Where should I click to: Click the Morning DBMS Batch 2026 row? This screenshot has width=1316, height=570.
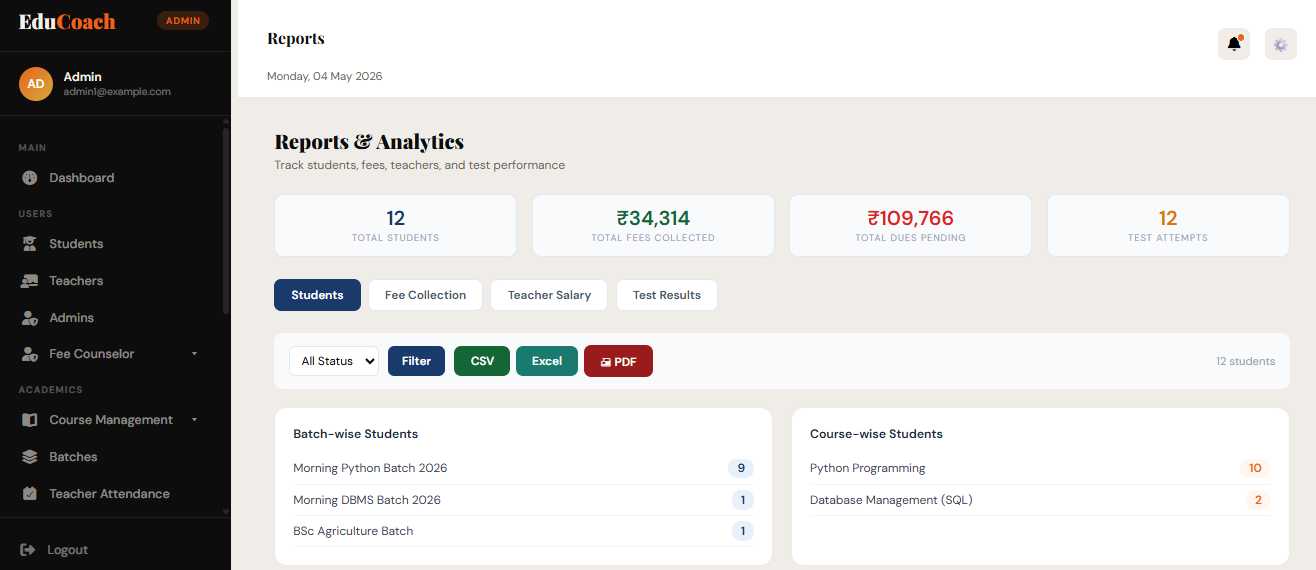pyautogui.click(x=523, y=500)
